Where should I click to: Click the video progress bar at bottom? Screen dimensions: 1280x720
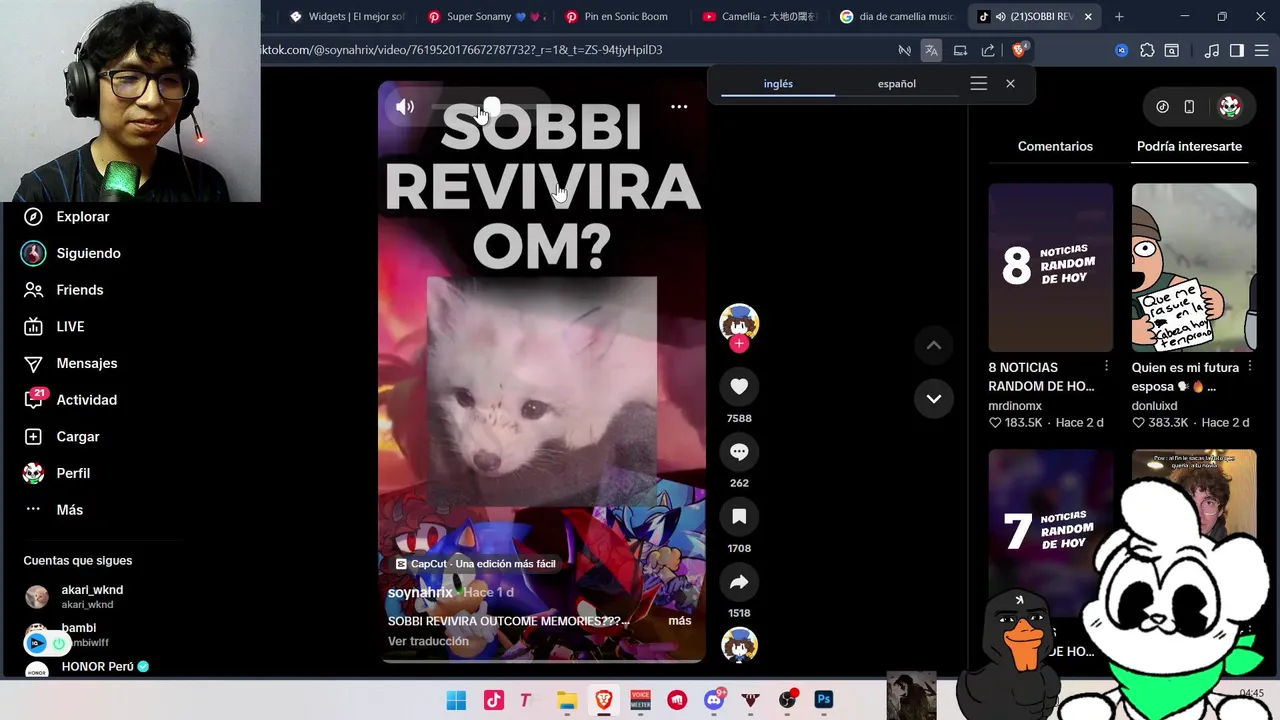[542, 660]
